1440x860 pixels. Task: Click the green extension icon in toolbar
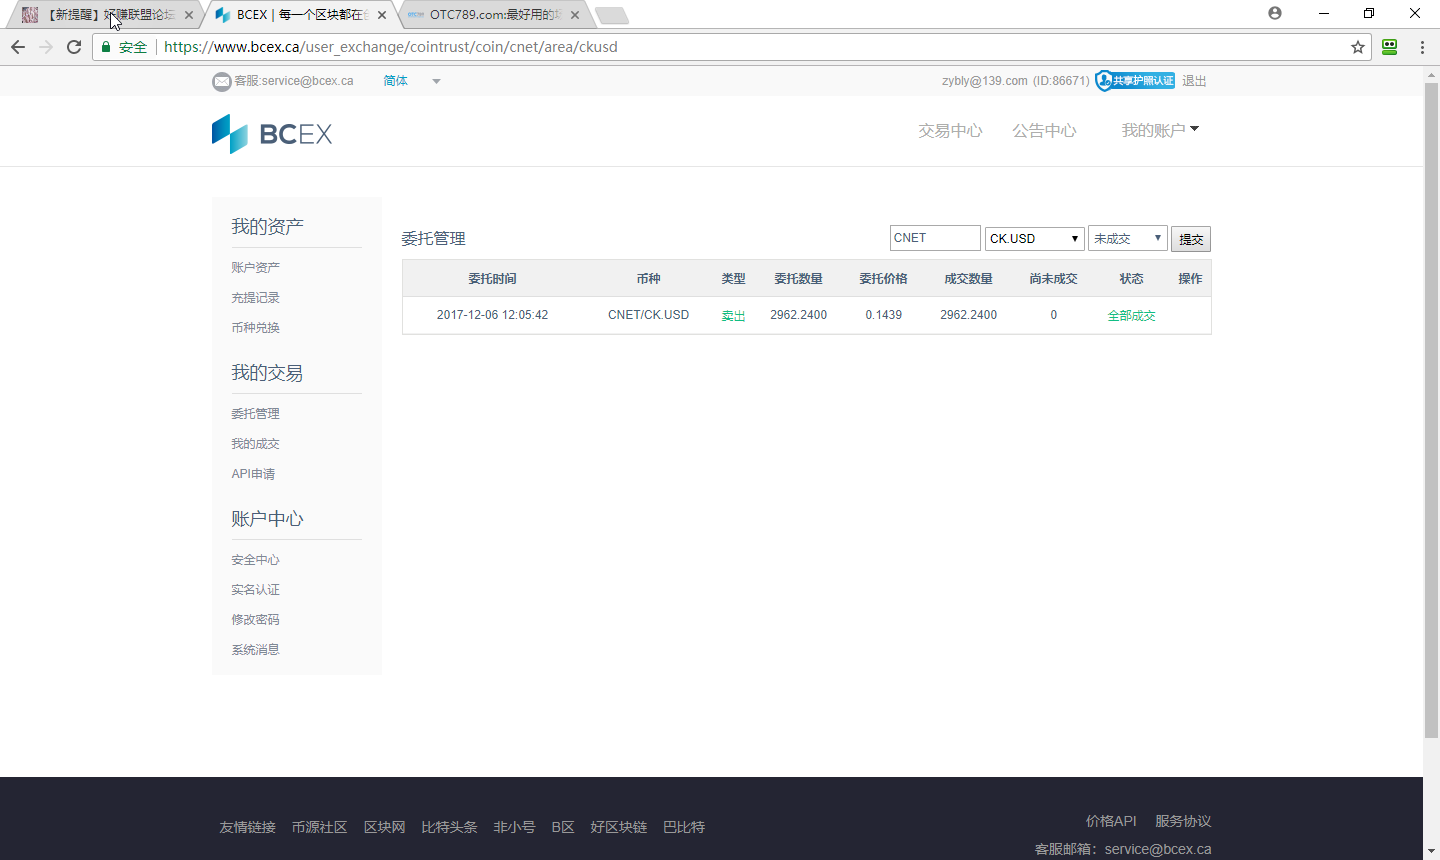click(x=1389, y=47)
